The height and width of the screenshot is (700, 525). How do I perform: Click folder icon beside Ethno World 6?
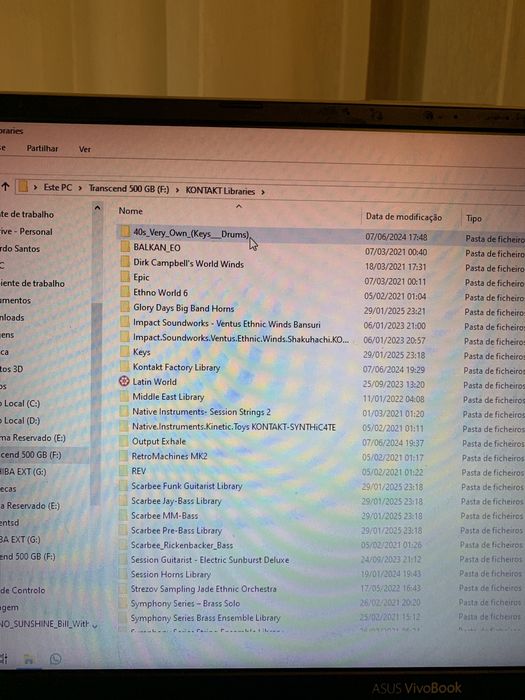(125, 292)
